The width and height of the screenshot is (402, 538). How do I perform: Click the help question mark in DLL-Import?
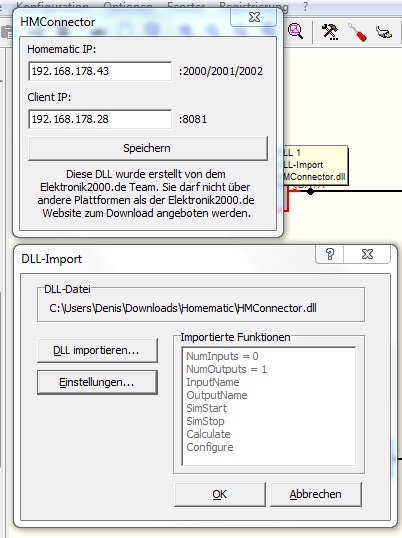click(330, 254)
